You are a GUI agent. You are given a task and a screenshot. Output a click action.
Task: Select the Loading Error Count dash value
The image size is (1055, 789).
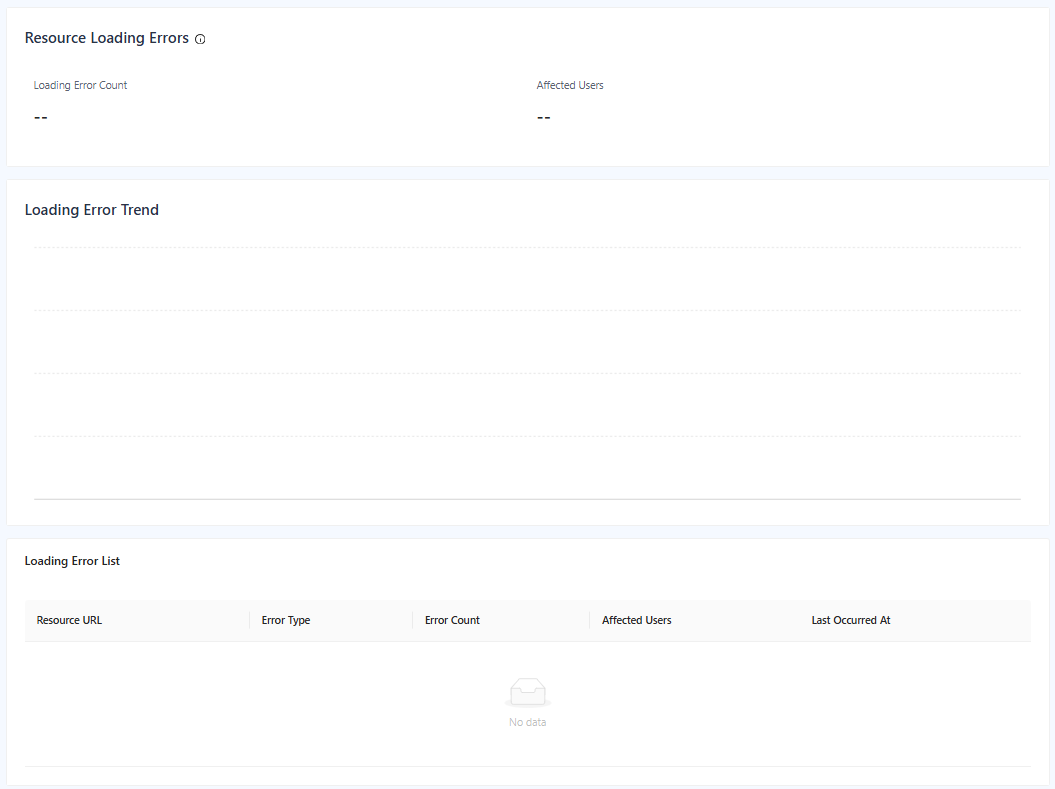40,118
